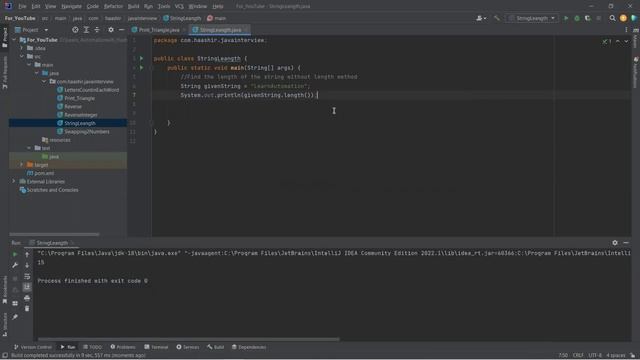
Task: Click the main method breadcrumb
Action: pos(216,18)
